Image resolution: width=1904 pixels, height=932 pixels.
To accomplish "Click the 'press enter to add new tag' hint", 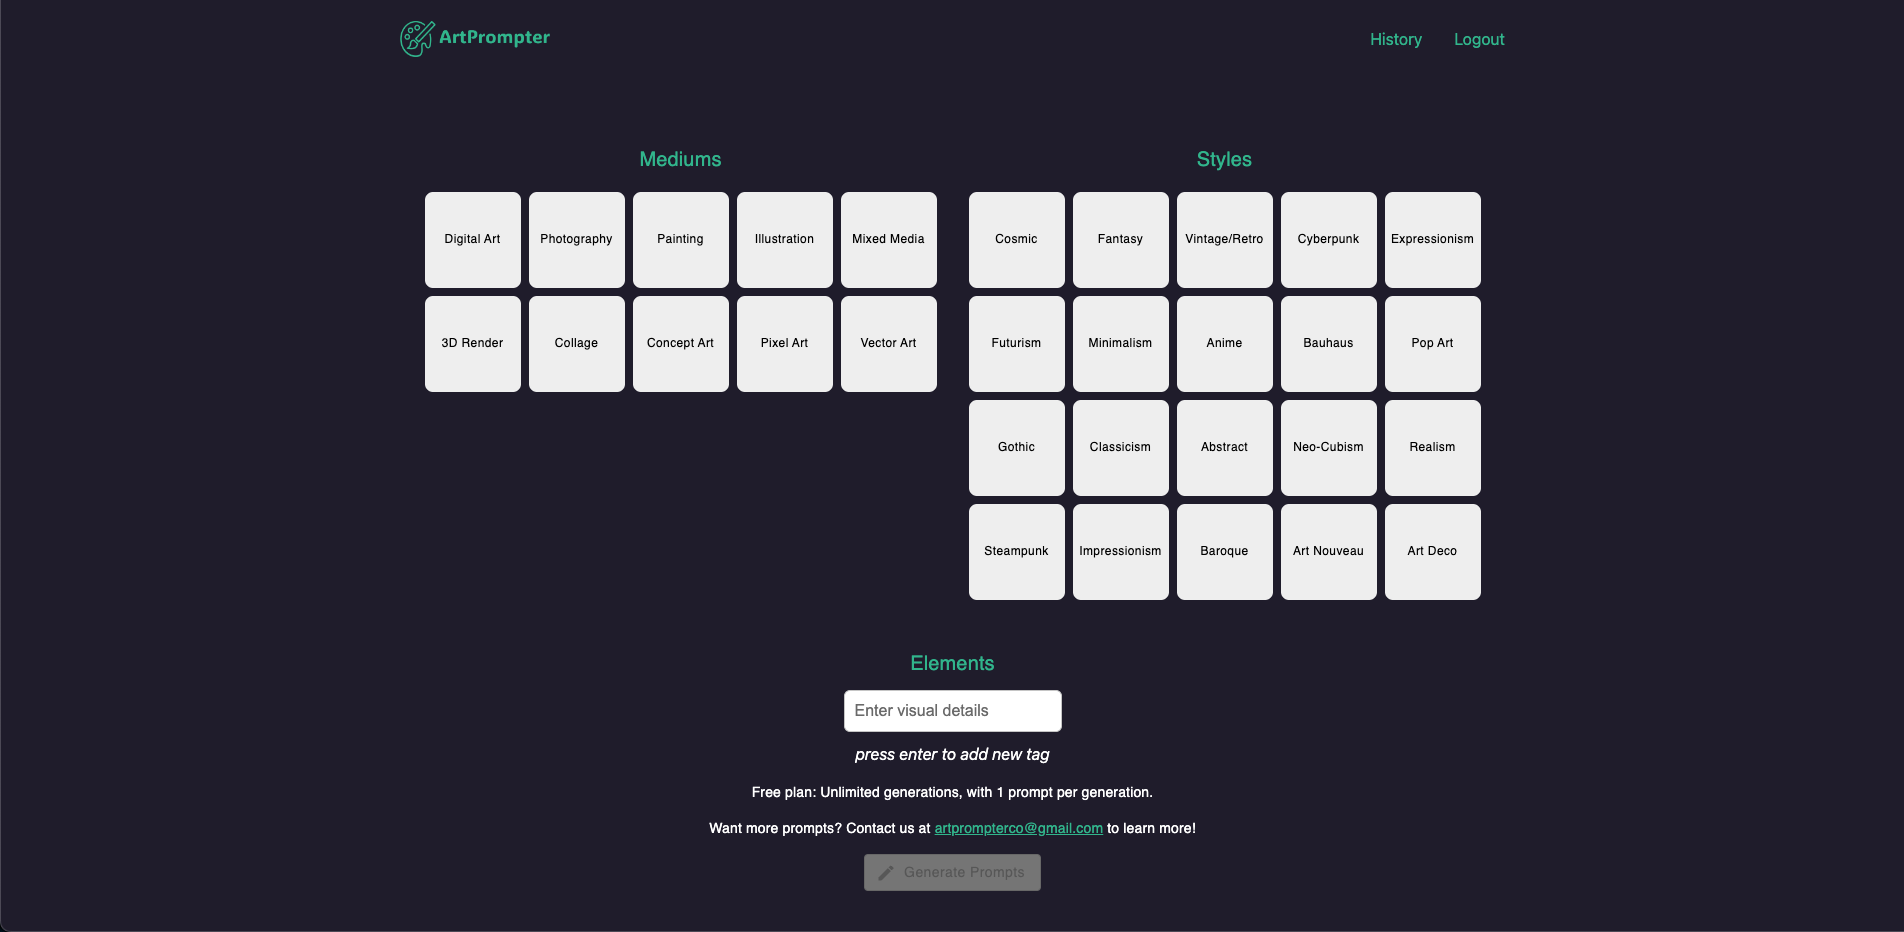I will [952, 754].
